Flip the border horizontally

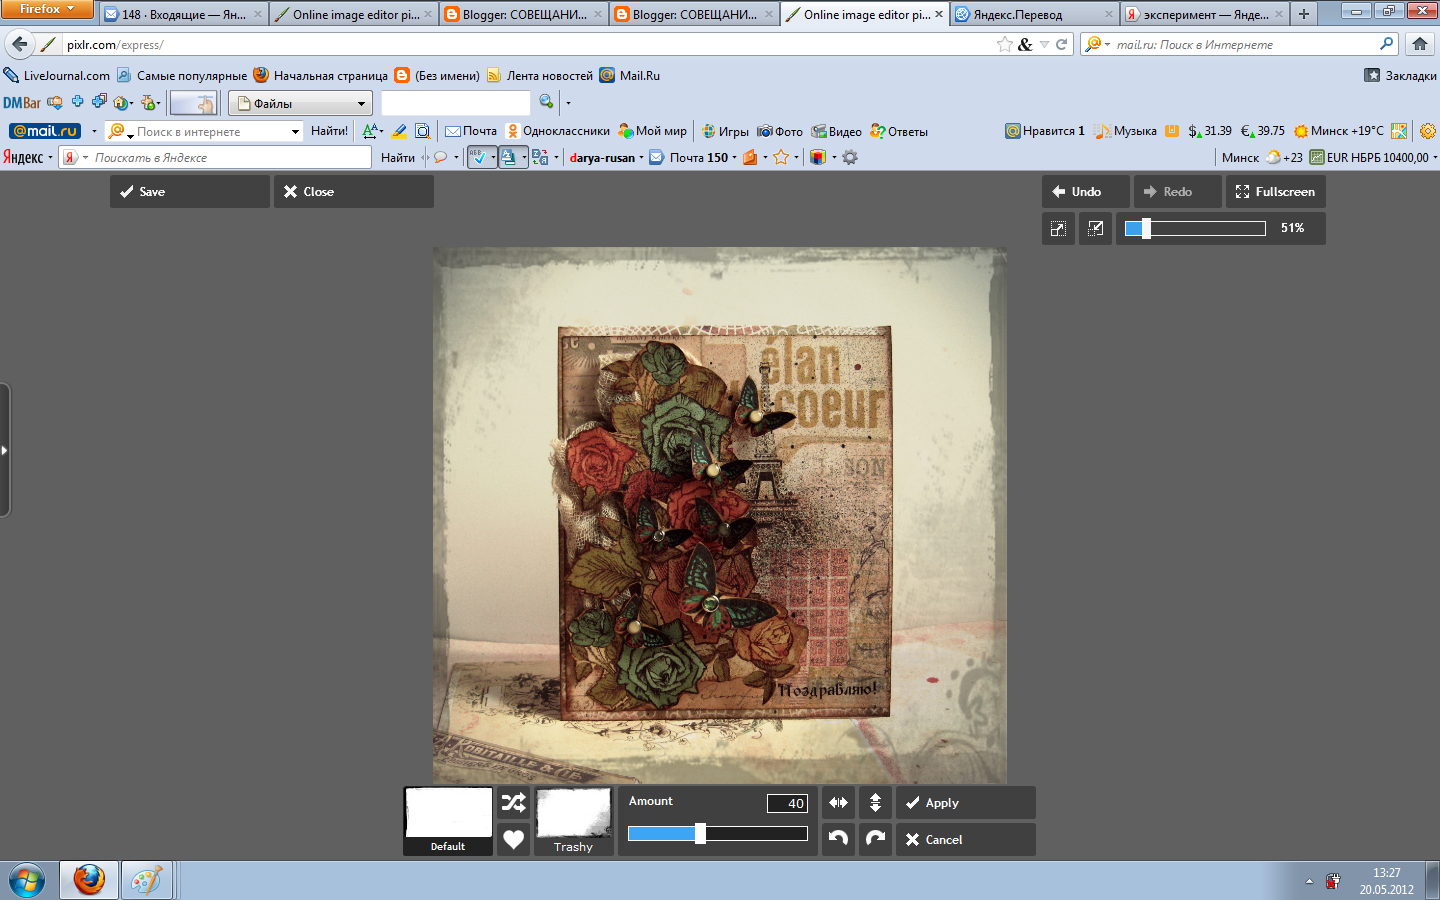(x=838, y=803)
